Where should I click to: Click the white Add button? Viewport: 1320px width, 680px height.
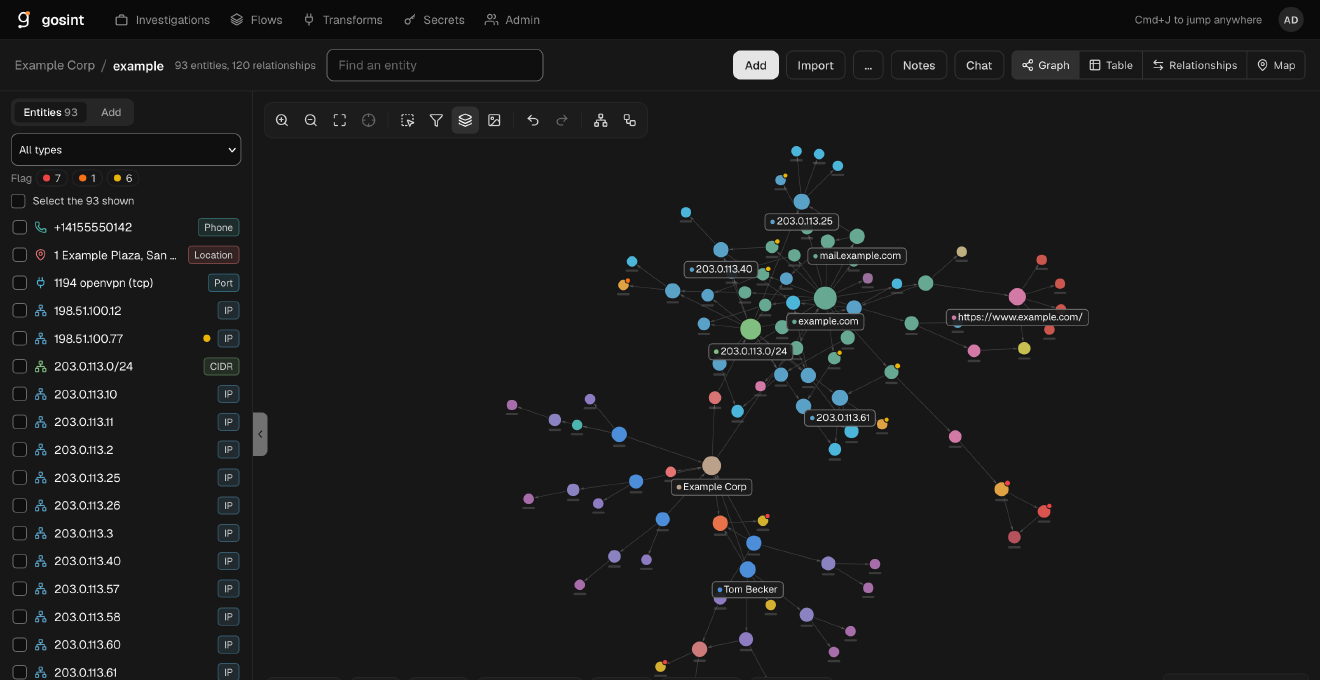[x=756, y=65]
